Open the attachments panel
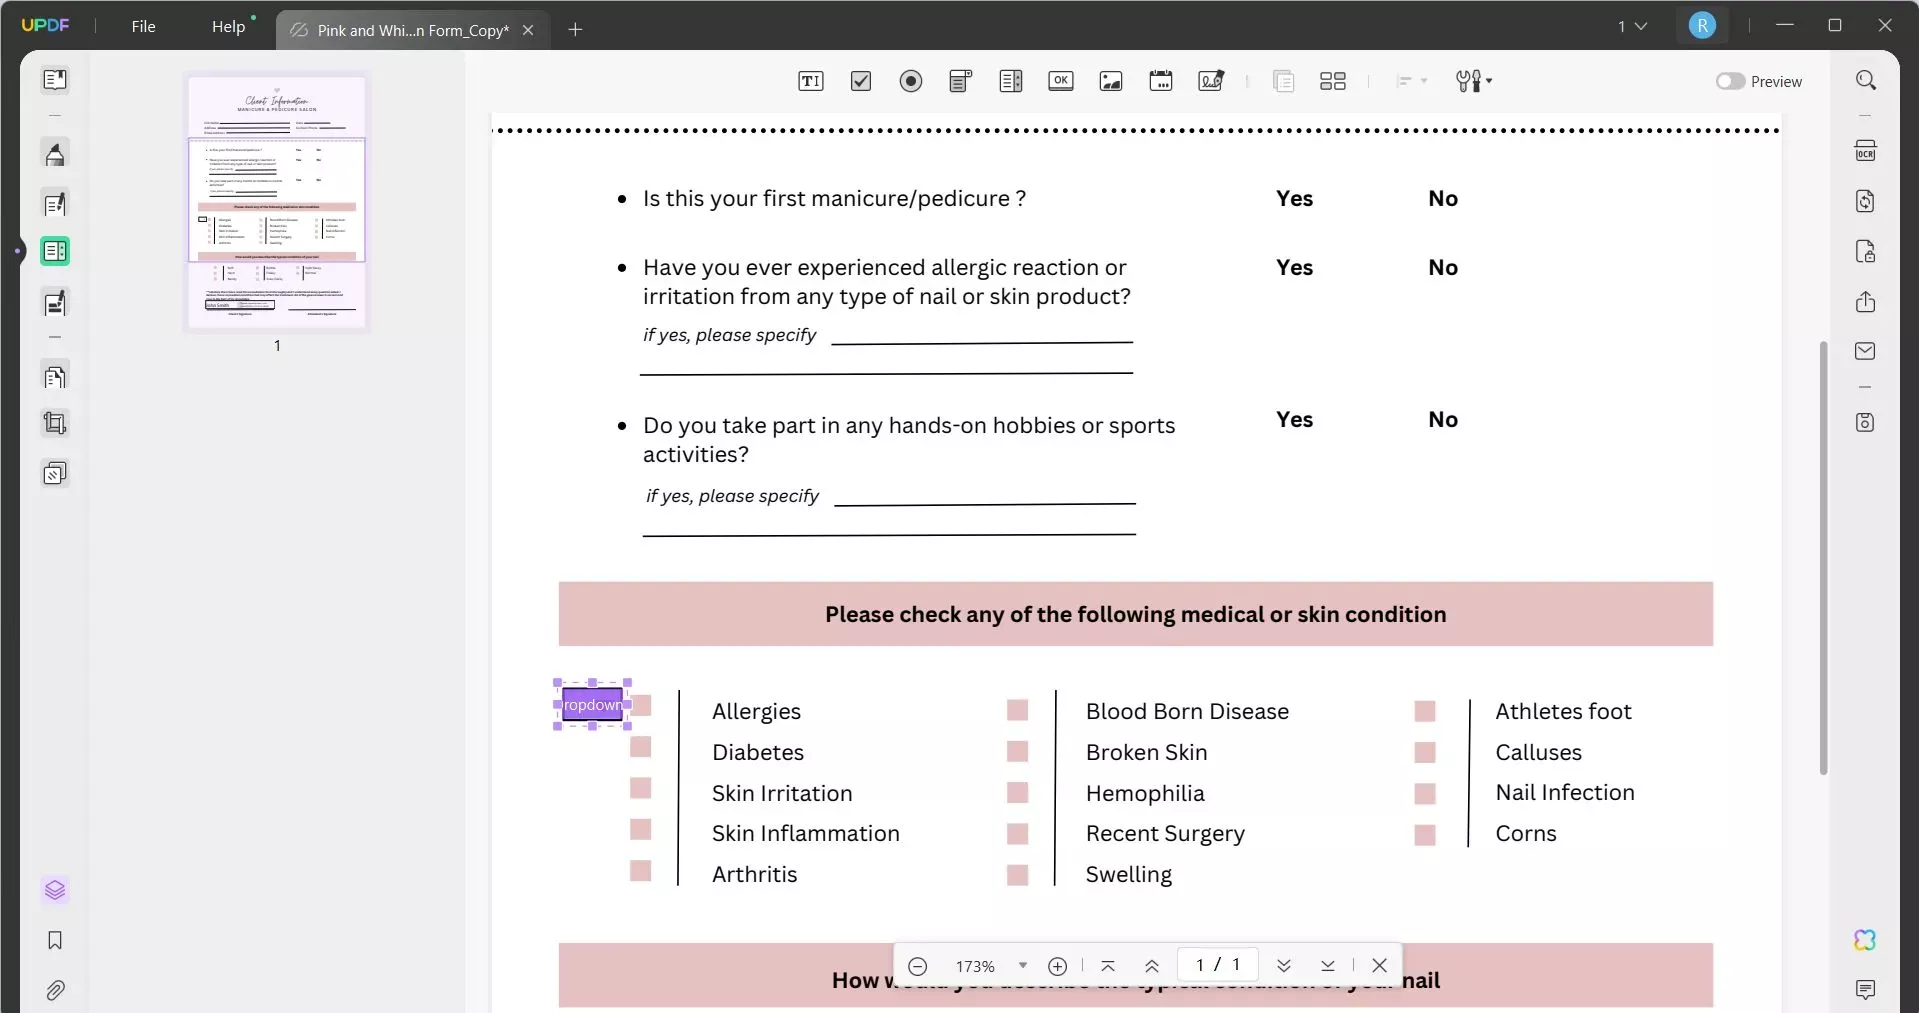The height and width of the screenshot is (1013, 1919). (55, 990)
